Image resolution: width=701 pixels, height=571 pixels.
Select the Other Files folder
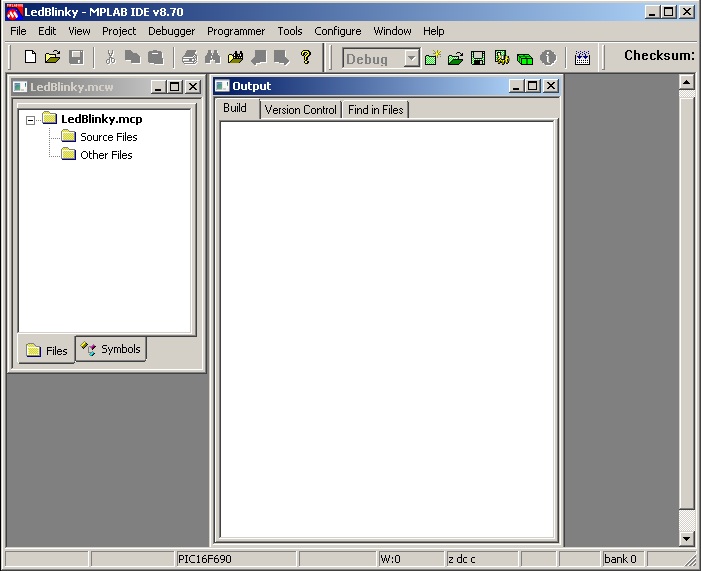click(105, 155)
